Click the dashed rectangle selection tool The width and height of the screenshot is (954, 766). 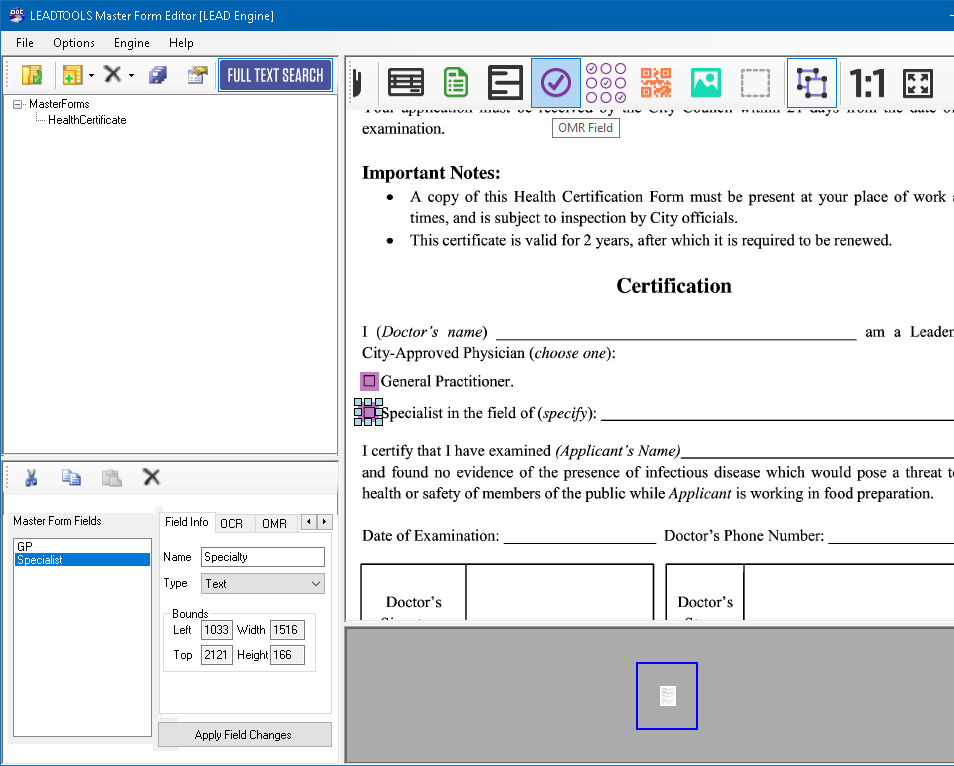click(755, 83)
